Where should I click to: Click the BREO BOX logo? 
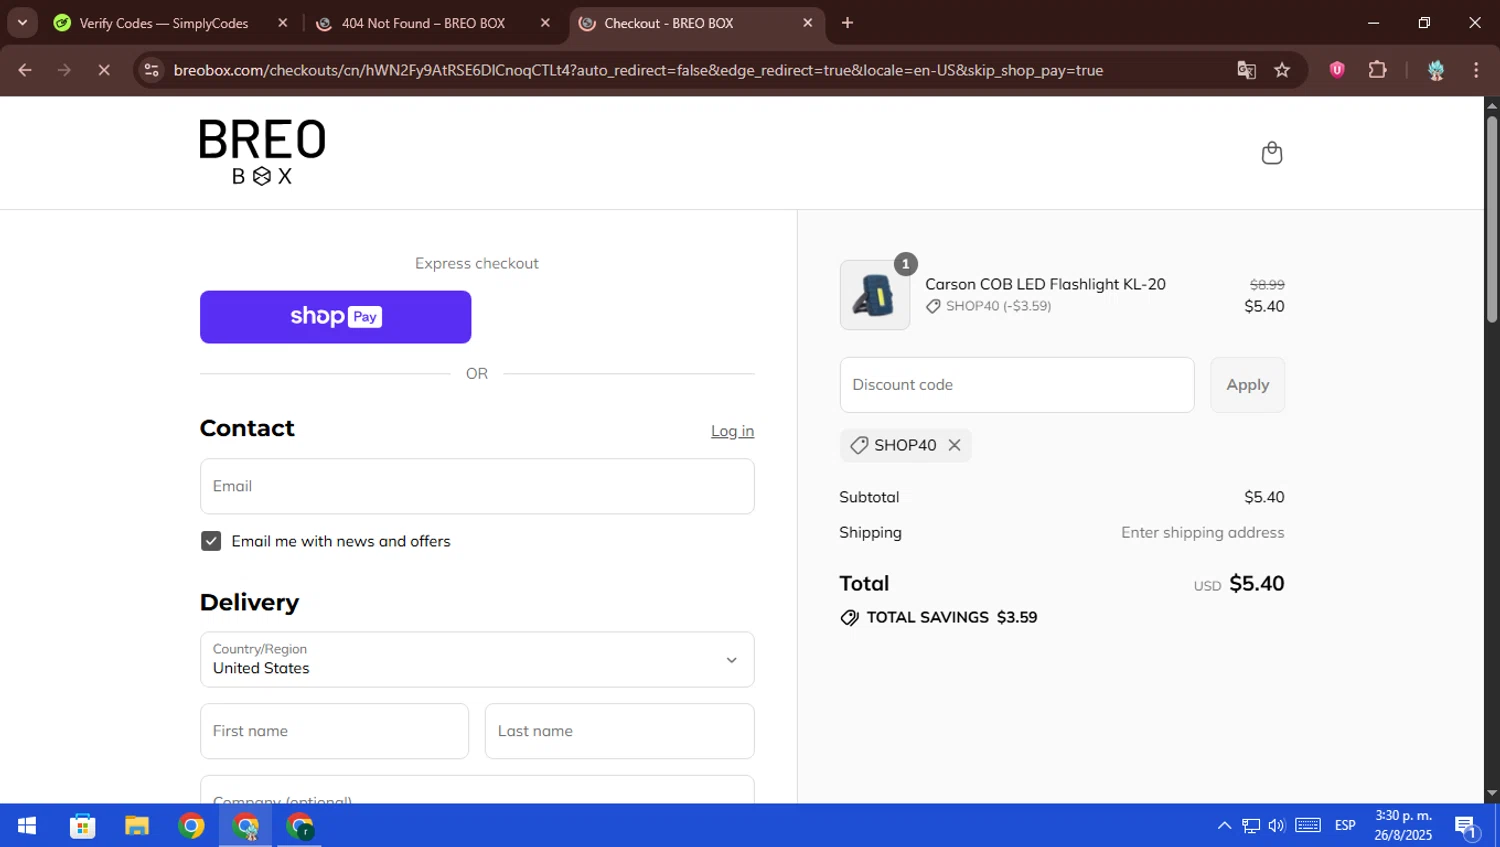pos(262,153)
